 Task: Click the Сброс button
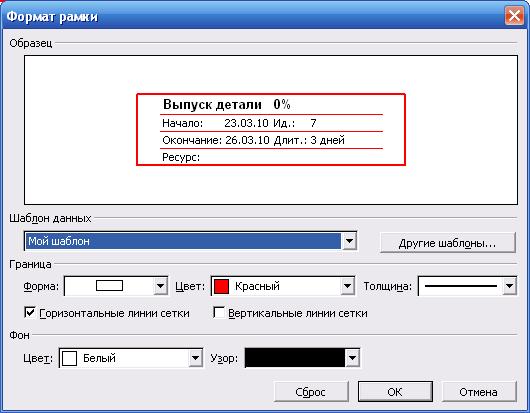[x=311, y=392]
